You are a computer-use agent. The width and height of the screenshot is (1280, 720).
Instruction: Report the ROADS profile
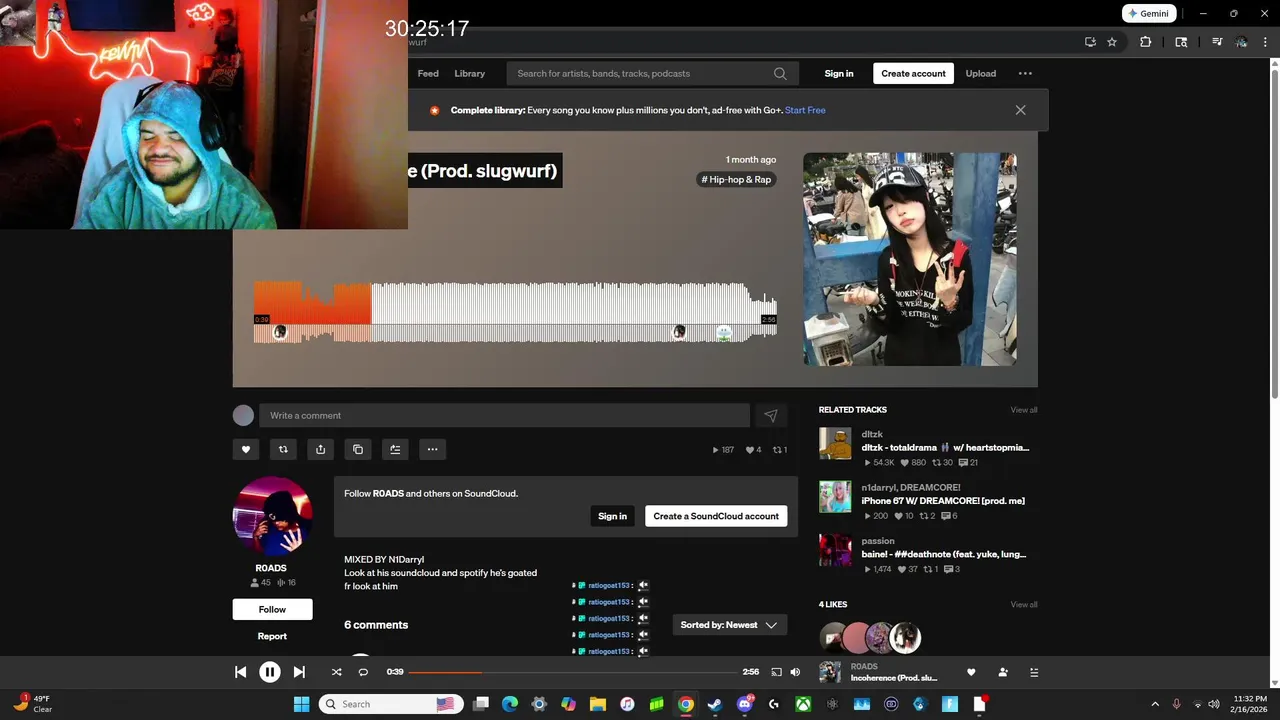(x=272, y=636)
